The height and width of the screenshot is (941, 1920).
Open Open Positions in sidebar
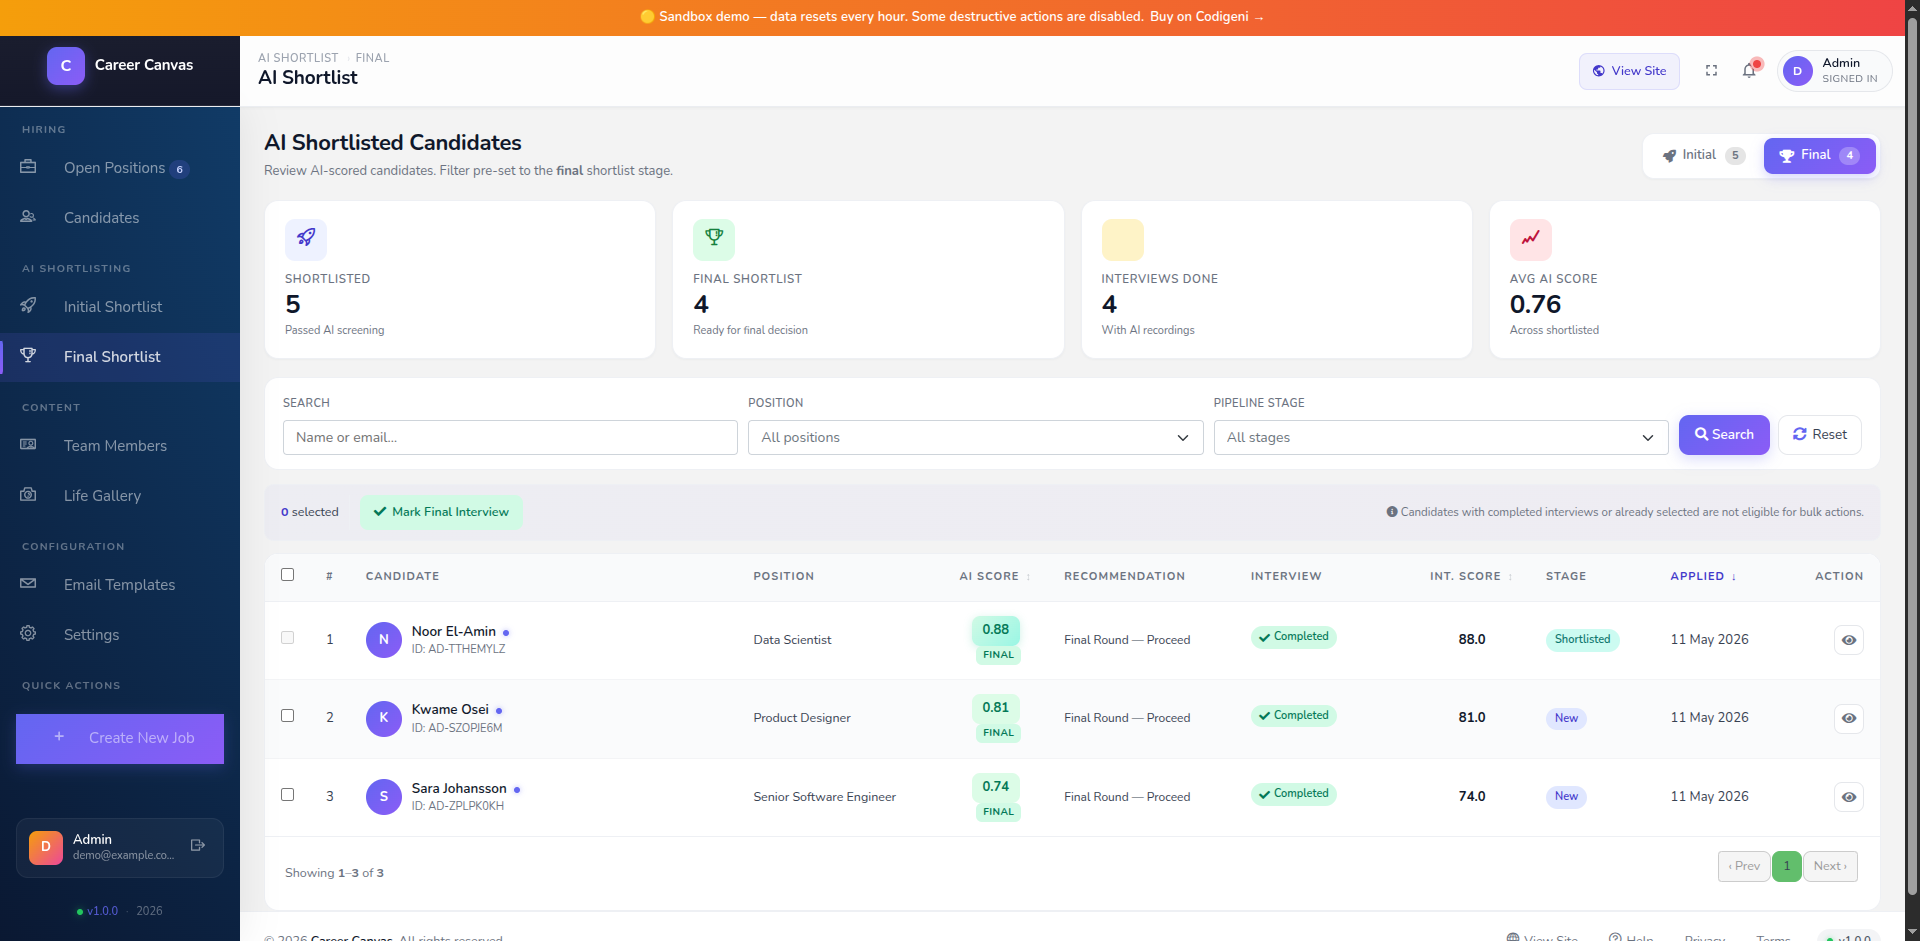click(120, 168)
